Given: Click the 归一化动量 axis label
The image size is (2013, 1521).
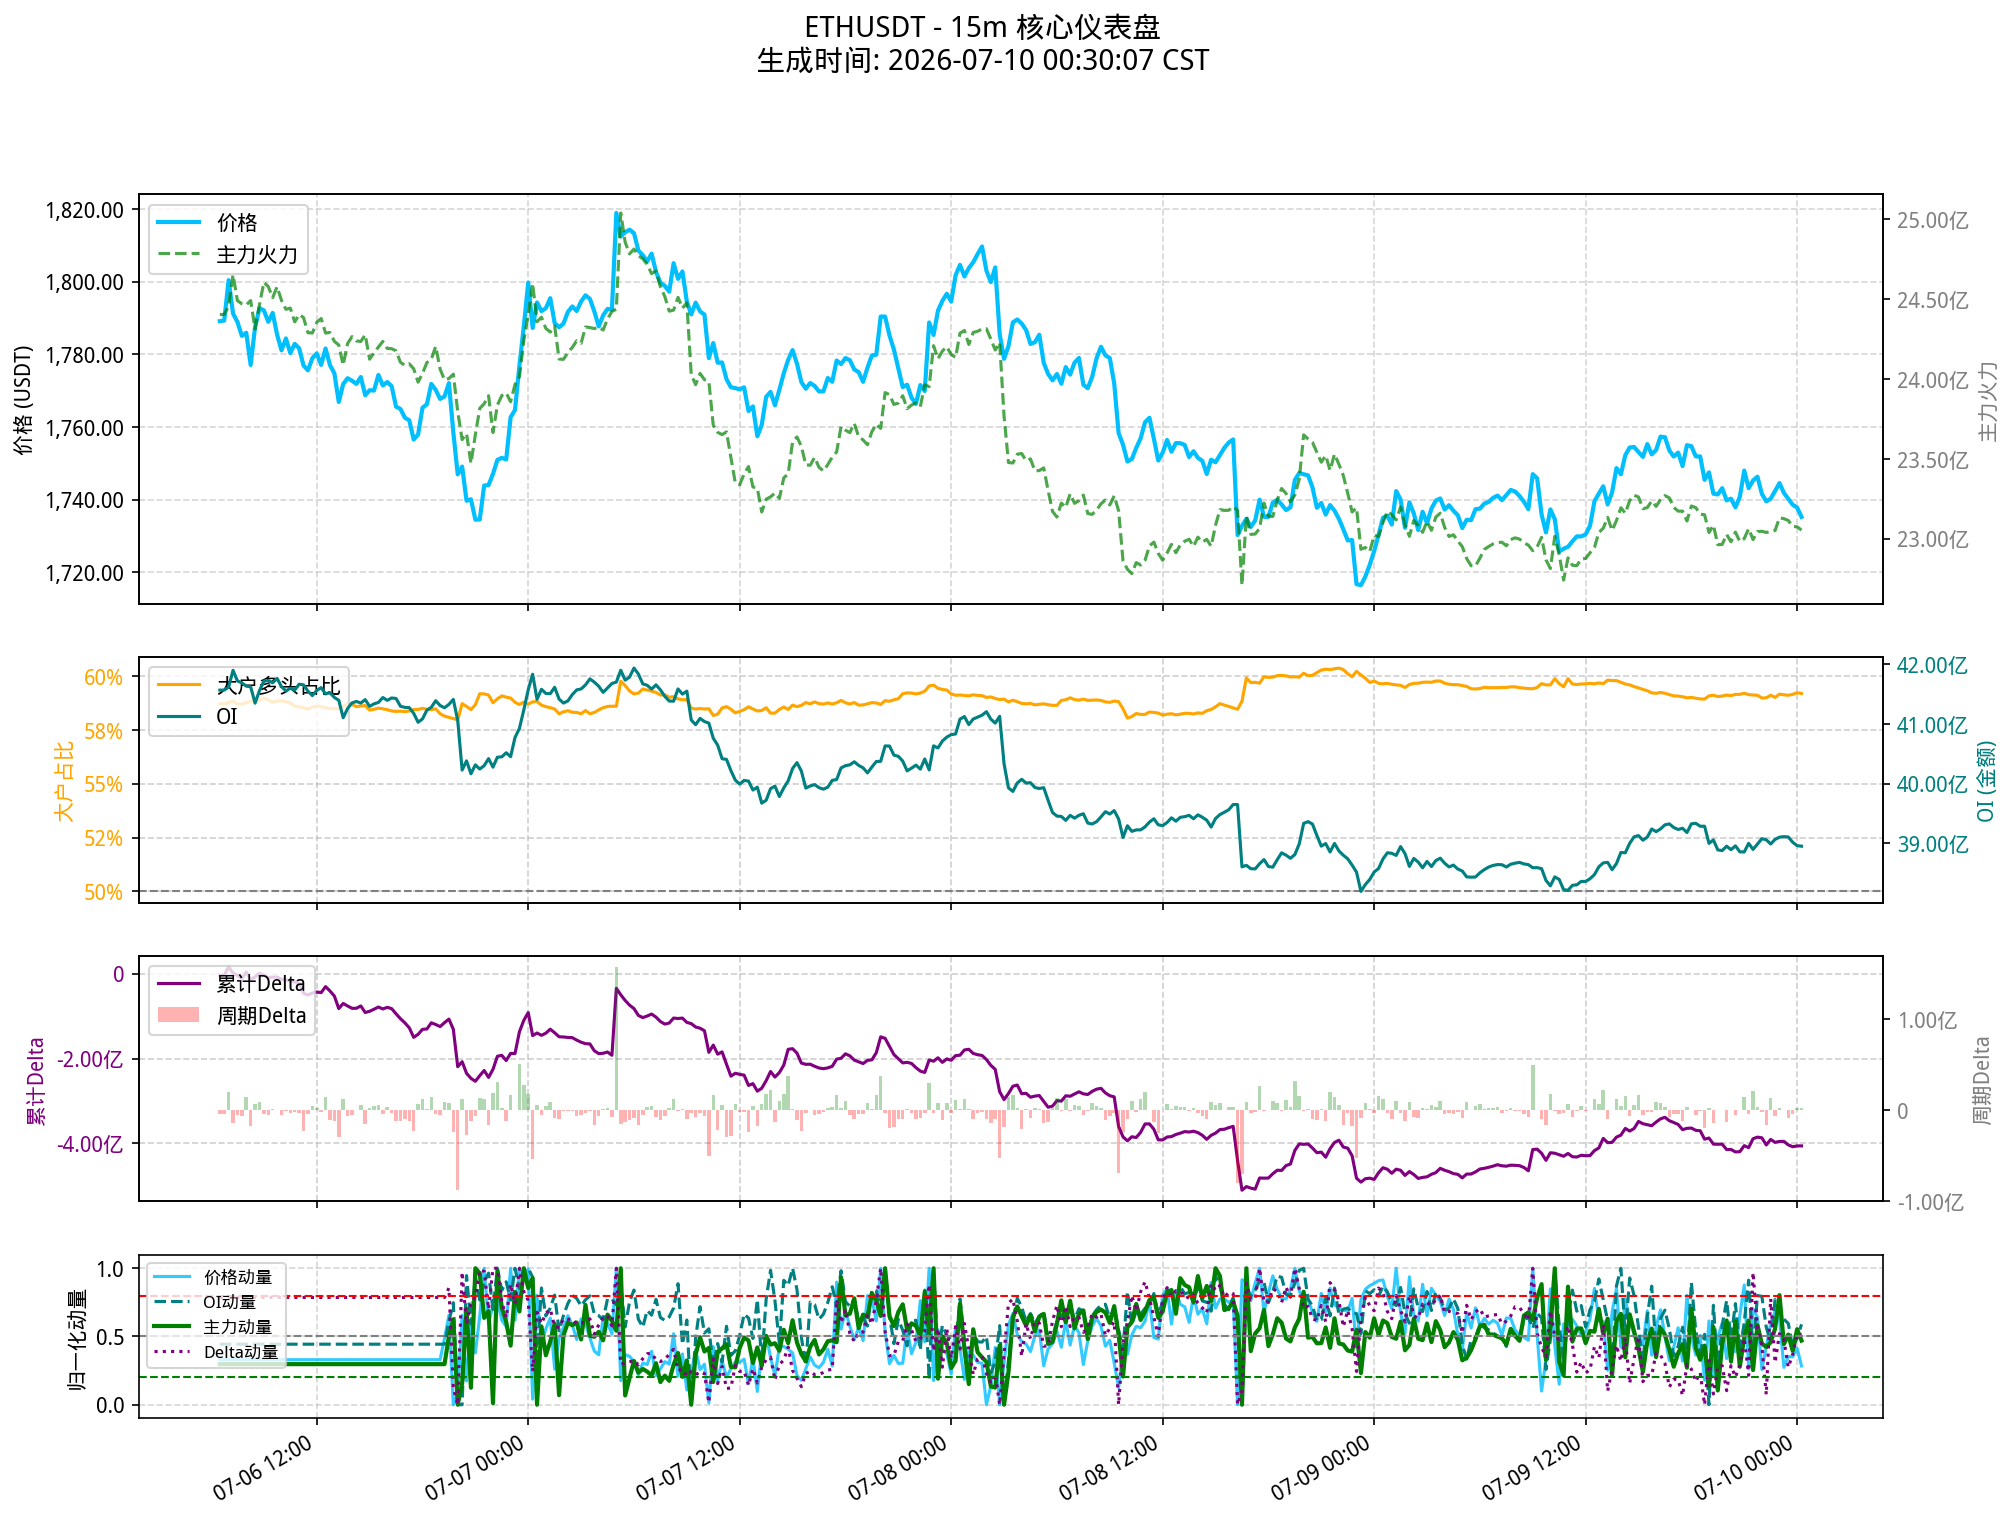Looking at the screenshot, I should point(76,1338).
